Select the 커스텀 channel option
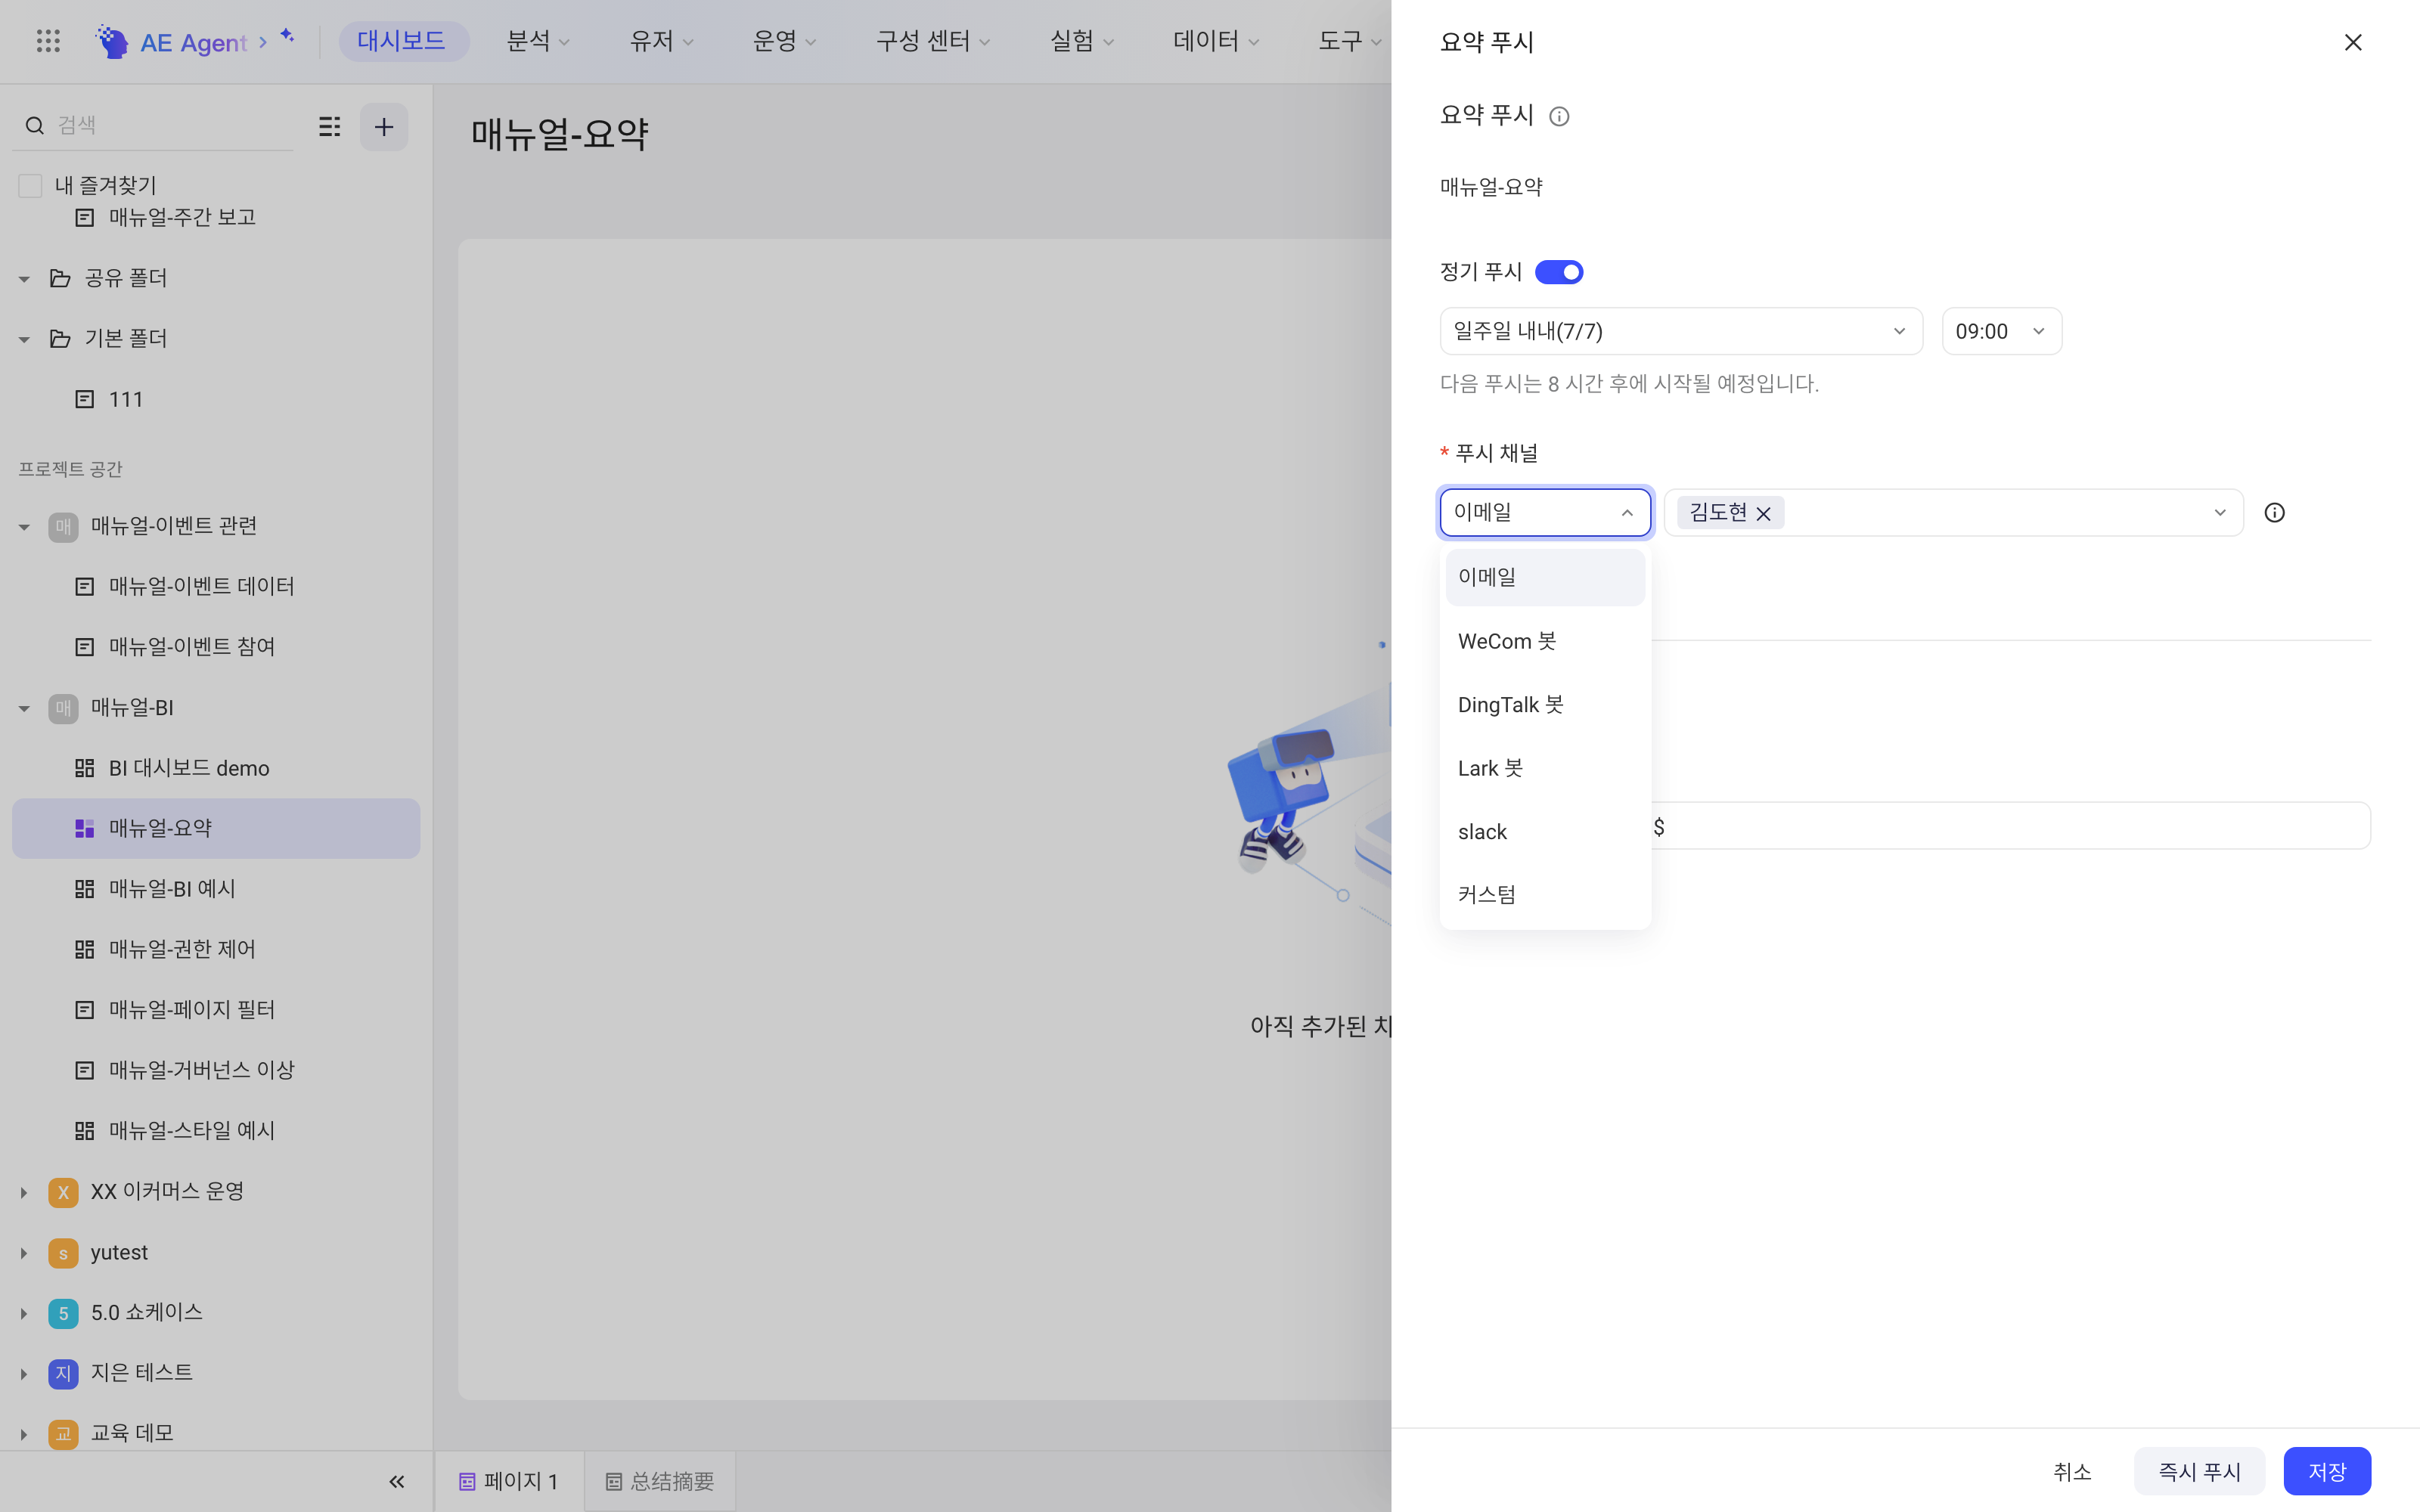Viewport: 2420px width, 1512px height. [1545, 895]
